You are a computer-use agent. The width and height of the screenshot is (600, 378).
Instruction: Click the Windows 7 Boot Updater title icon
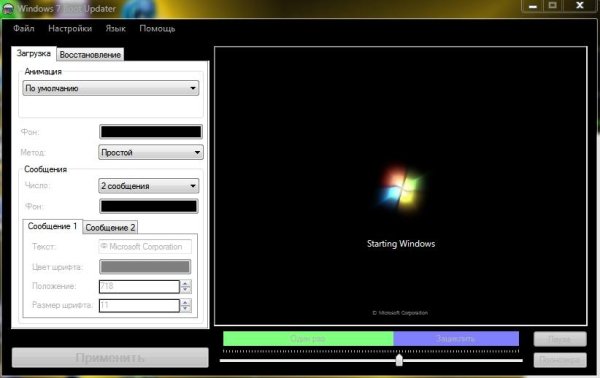[x=8, y=8]
